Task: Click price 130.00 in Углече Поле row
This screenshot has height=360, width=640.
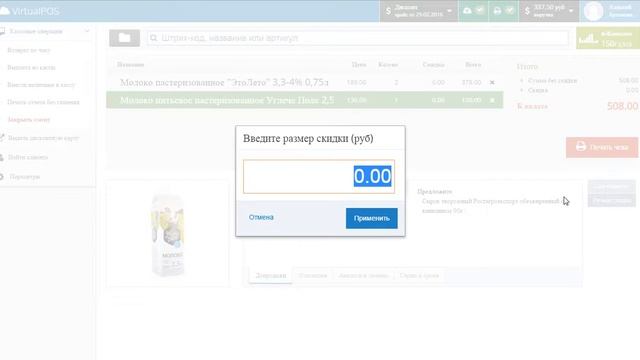Action: click(x=357, y=100)
